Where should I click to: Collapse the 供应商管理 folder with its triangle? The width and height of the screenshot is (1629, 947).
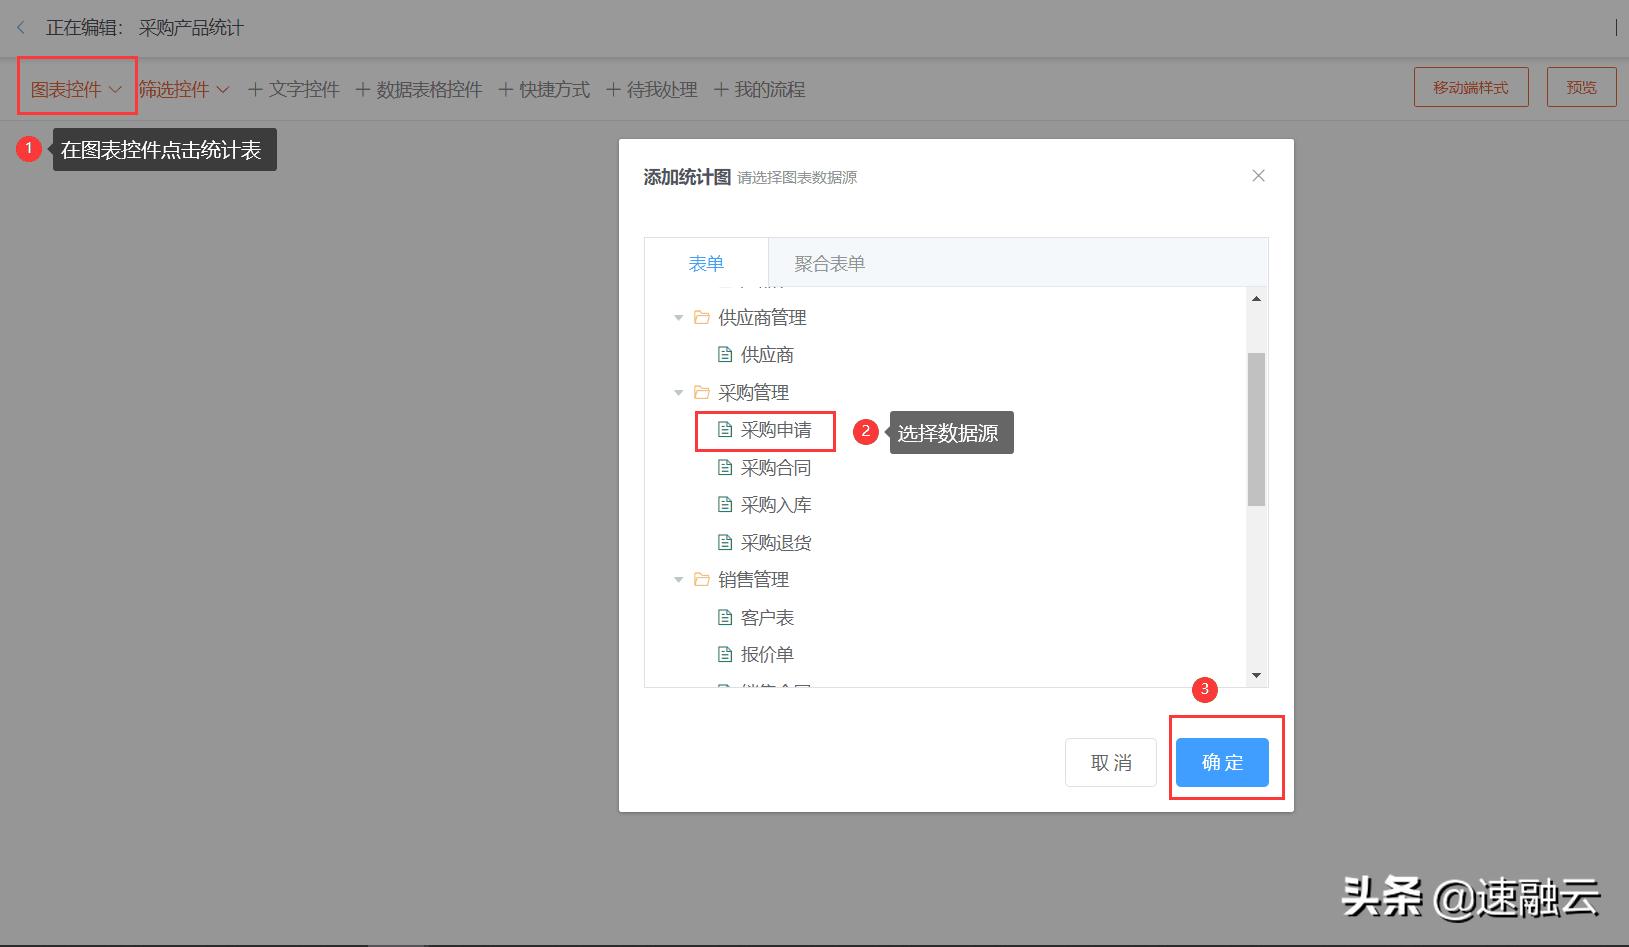[678, 318]
